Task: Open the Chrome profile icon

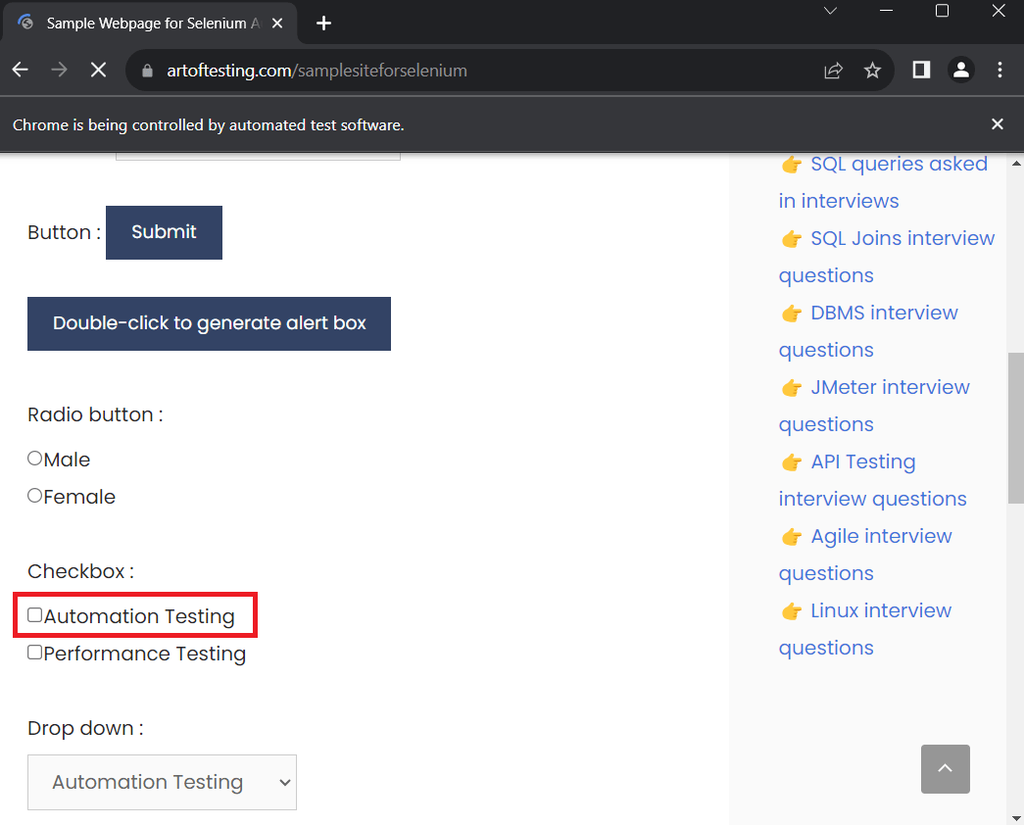Action: (x=961, y=70)
